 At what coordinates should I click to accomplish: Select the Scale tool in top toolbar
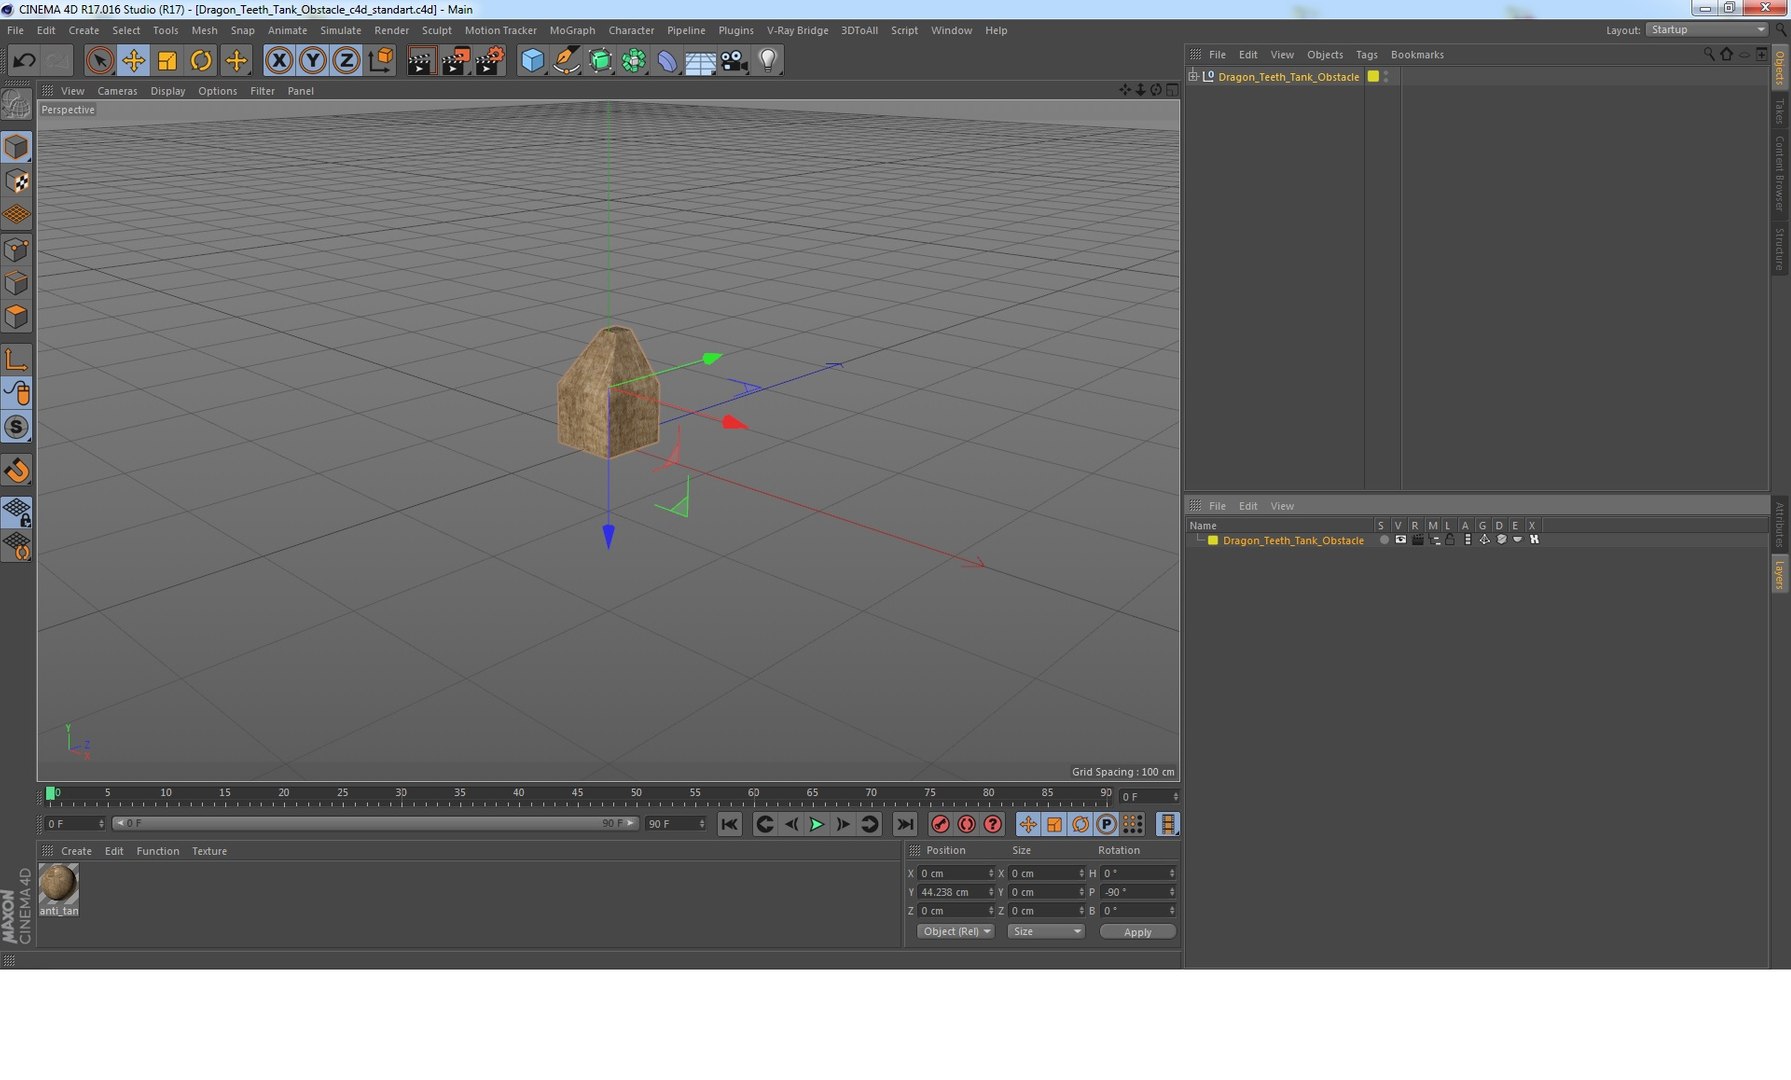coord(167,61)
